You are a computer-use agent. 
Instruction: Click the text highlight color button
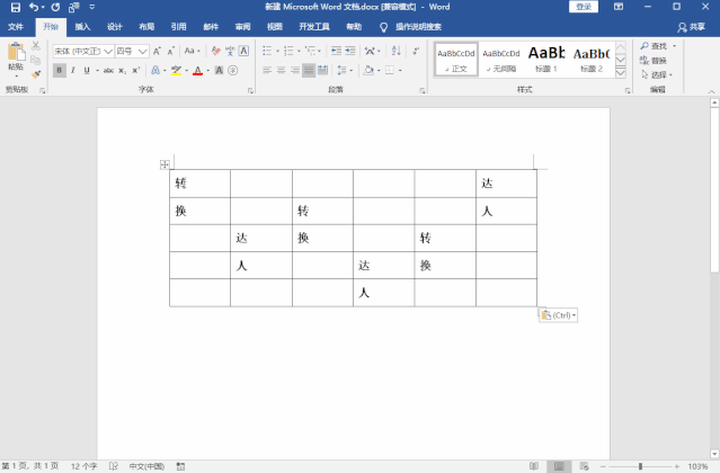pyautogui.click(x=176, y=70)
